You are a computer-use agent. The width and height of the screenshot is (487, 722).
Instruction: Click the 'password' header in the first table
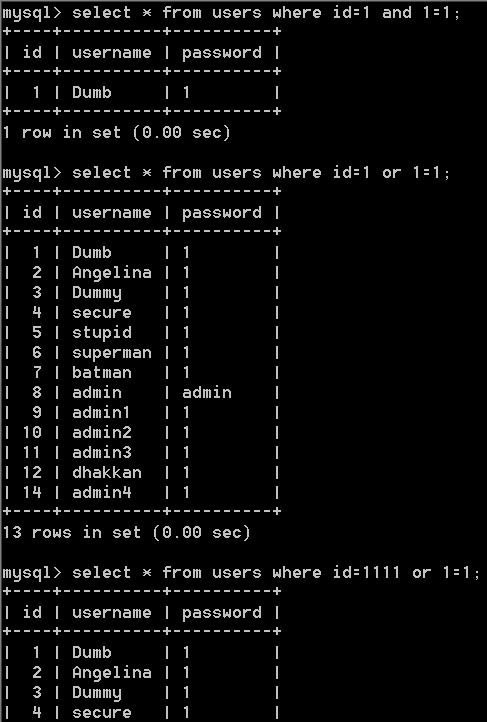coord(222,53)
